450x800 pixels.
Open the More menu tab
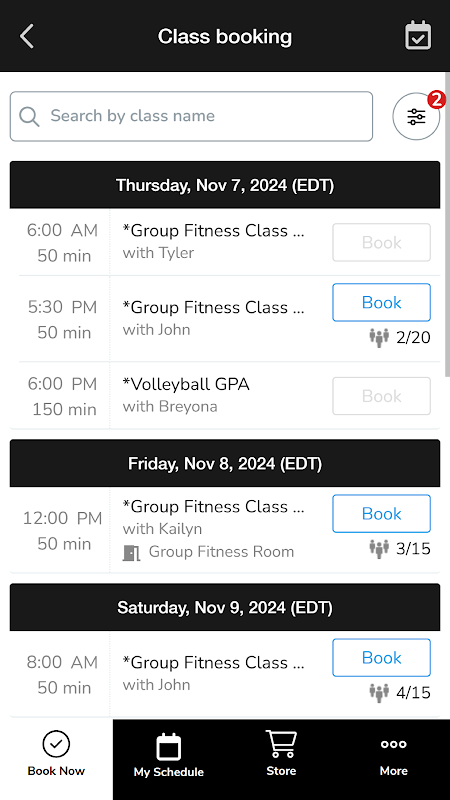[393, 753]
